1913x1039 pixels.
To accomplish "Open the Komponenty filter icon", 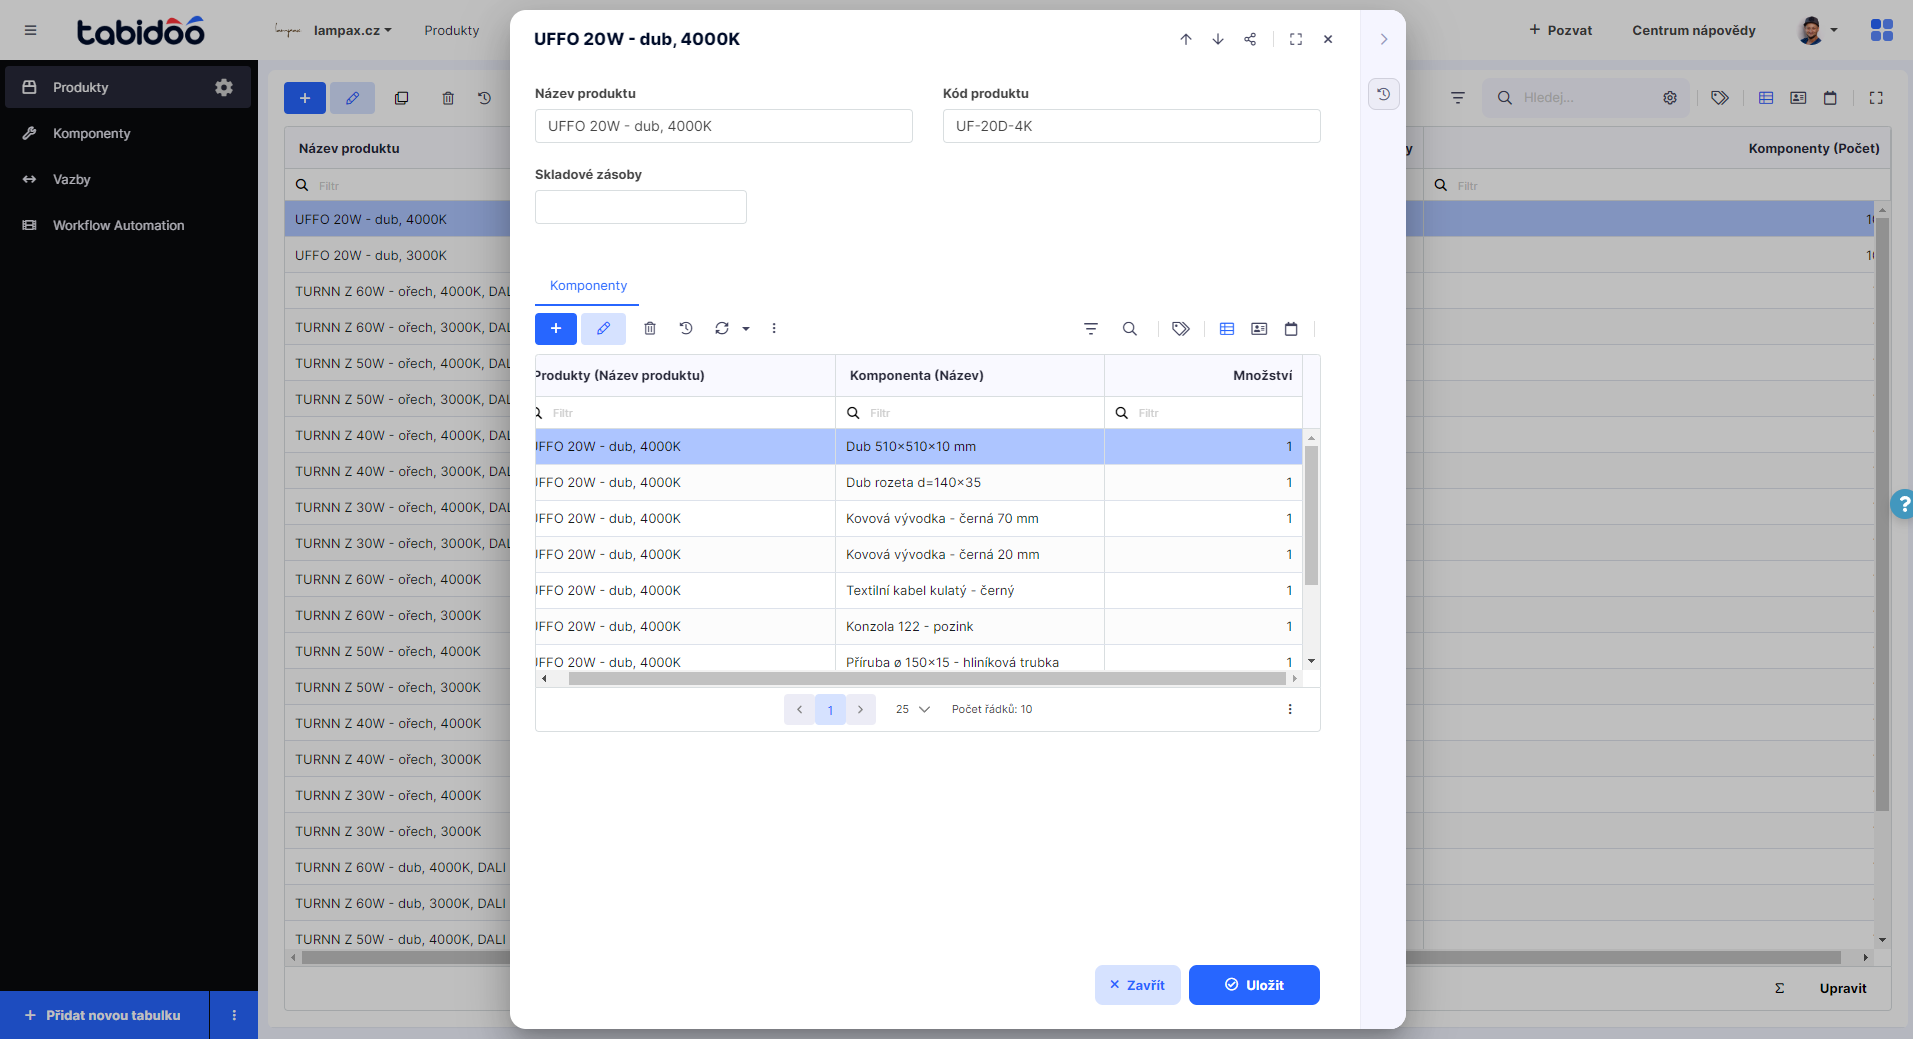I will coord(1091,329).
